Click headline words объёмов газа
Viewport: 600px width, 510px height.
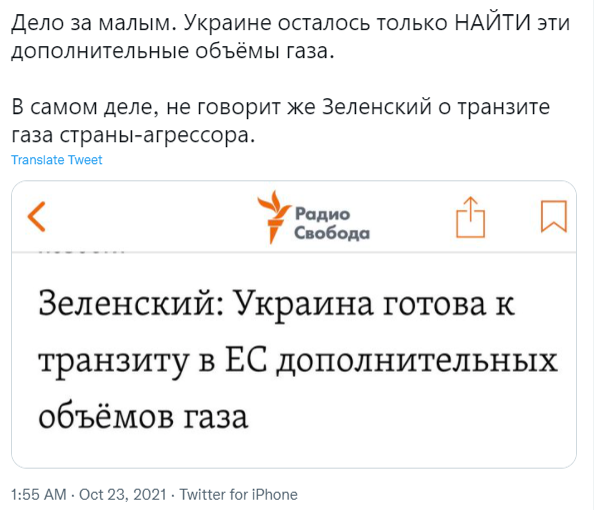[143, 416]
